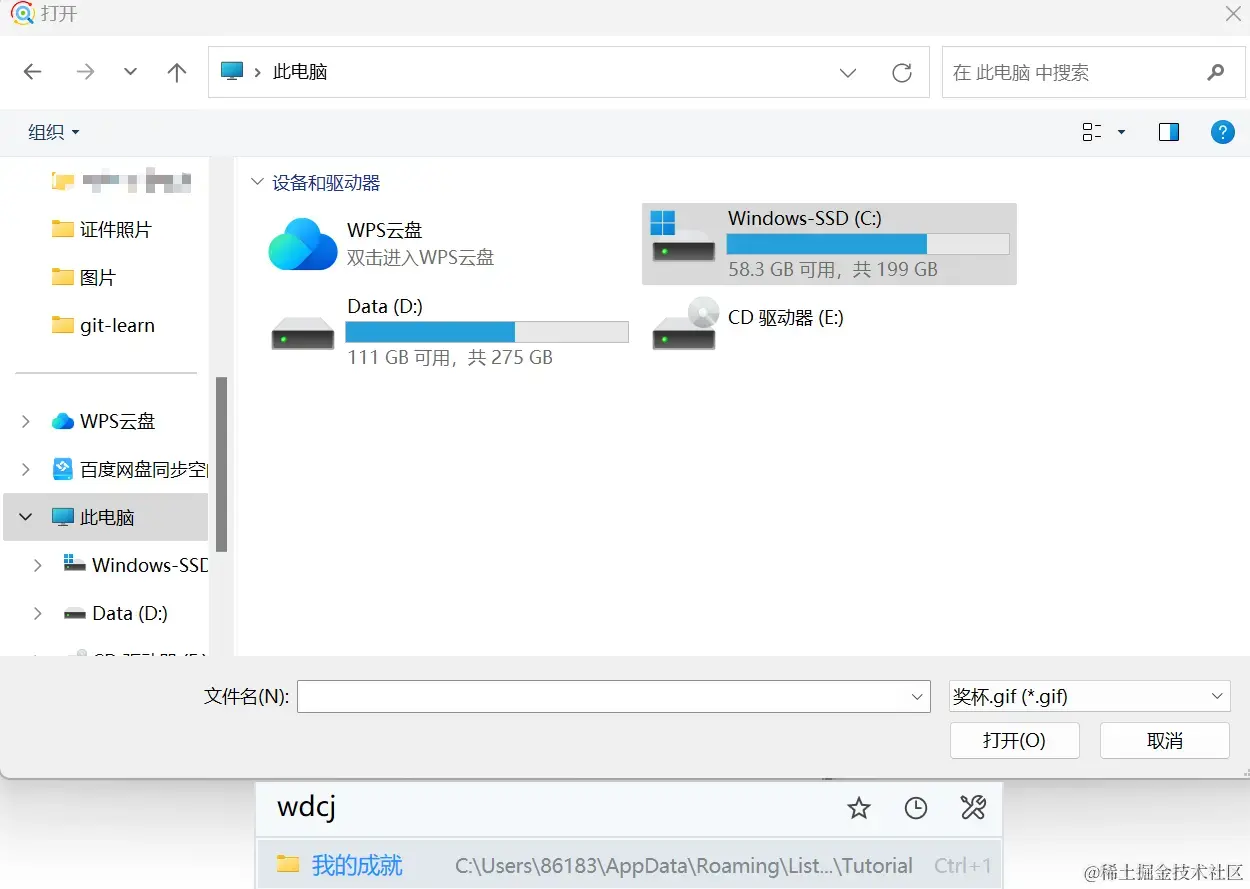The image size is (1250, 889).
Task: Select 百度网盘同步空间 in the sidebar
Action: [x=130, y=469]
